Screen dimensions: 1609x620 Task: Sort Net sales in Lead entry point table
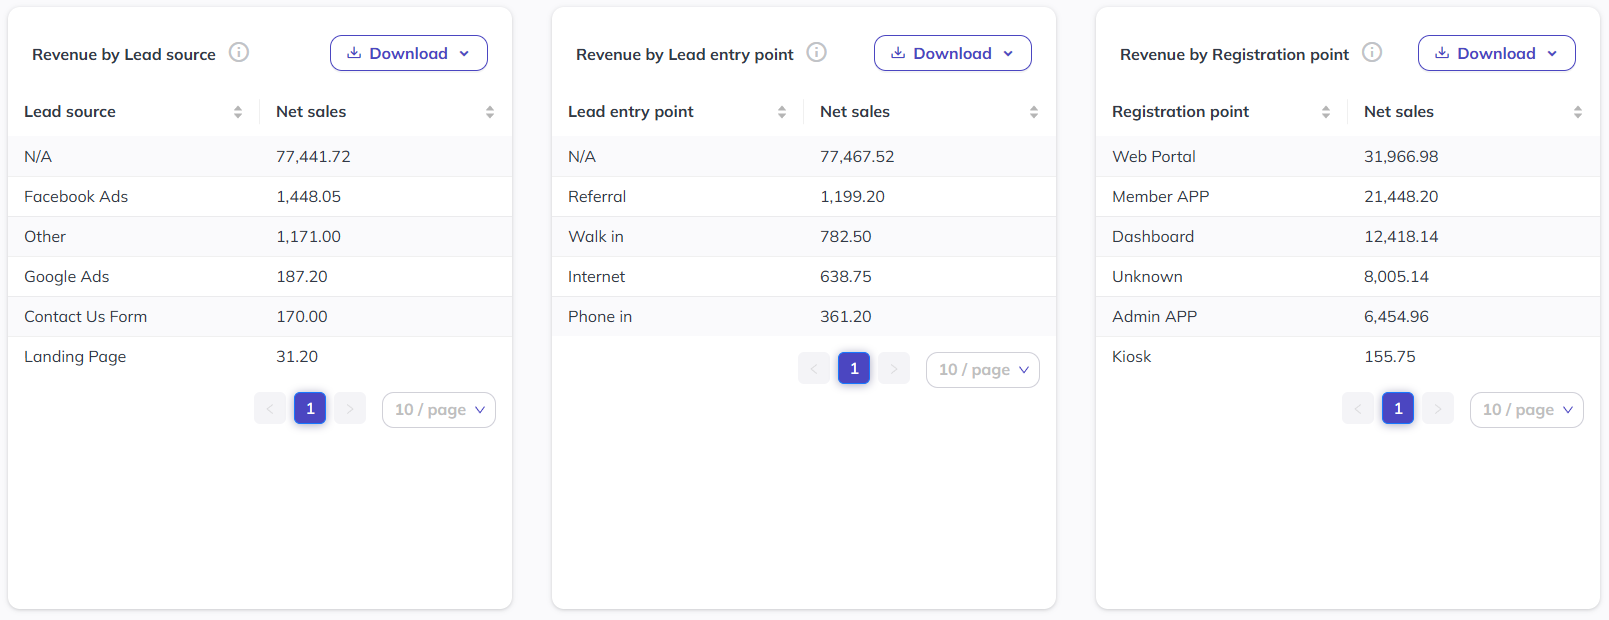(1034, 112)
